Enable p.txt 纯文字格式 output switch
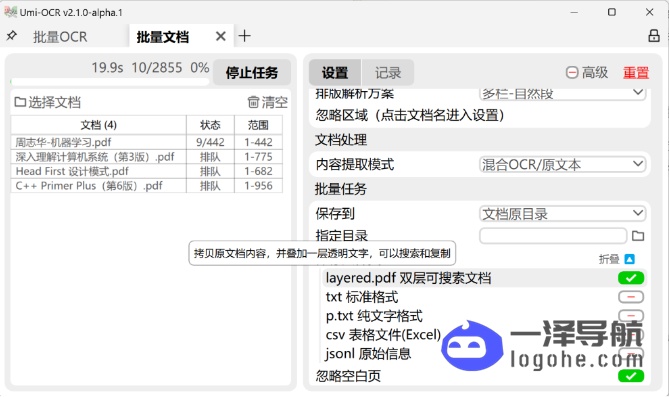This screenshot has height=397, width=669. pos(631,315)
